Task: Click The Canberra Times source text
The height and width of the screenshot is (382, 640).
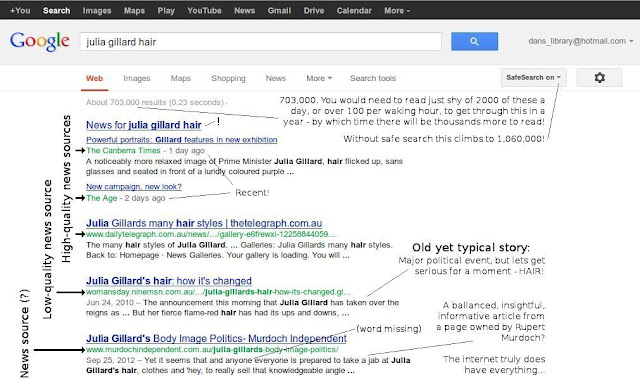Action: click(123, 151)
